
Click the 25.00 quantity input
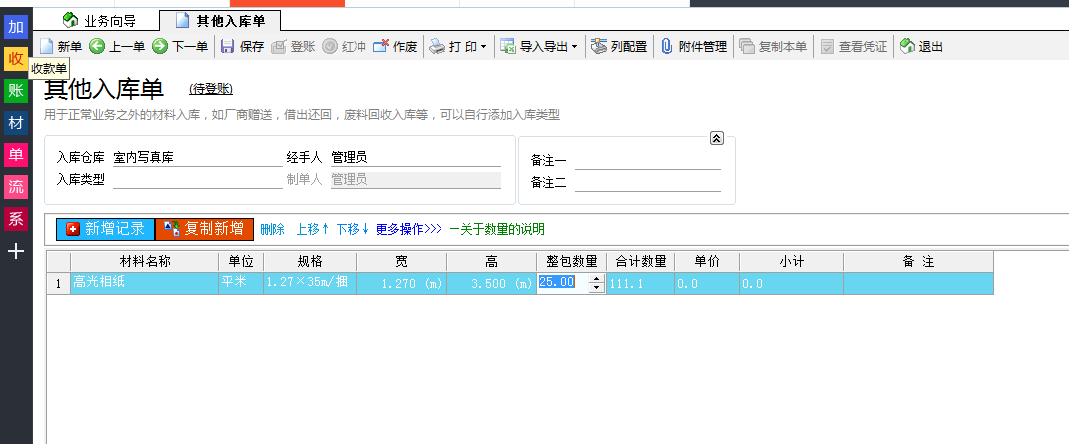562,282
